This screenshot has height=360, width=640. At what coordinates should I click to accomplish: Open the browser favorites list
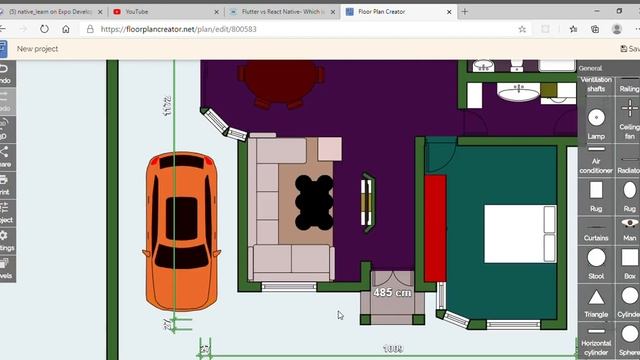[x=573, y=29]
